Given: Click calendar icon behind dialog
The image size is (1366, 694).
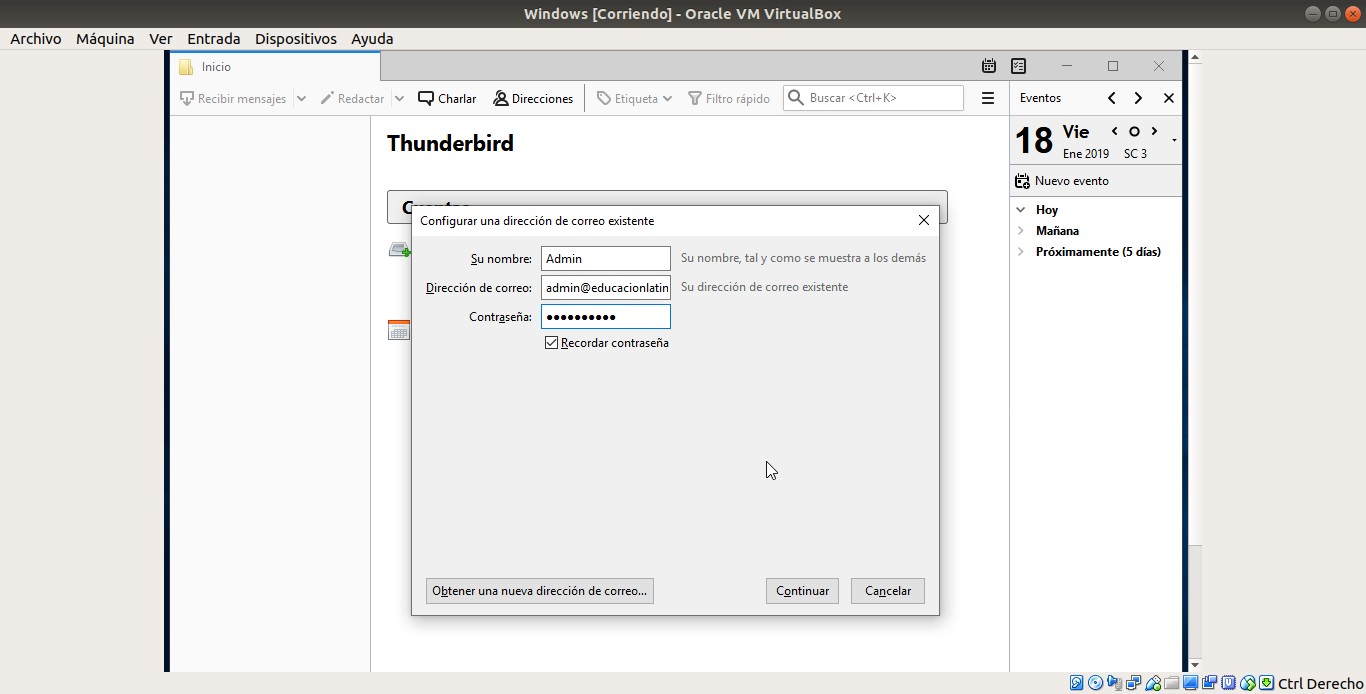Looking at the screenshot, I should tap(399, 330).
